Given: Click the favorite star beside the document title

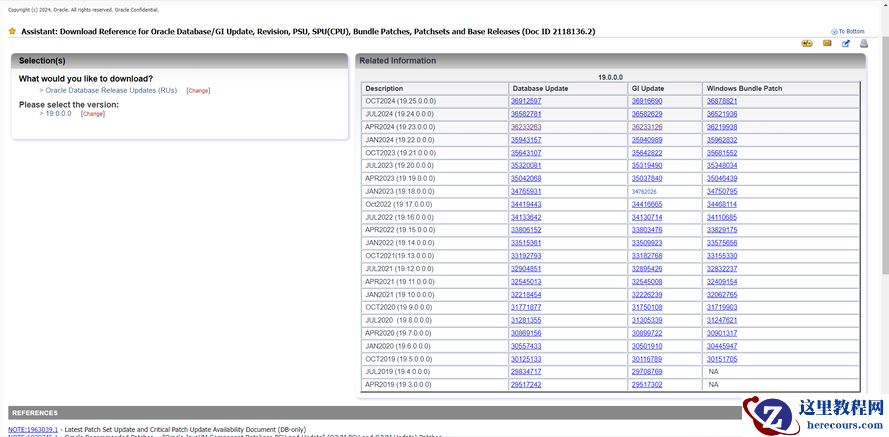Looking at the screenshot, I should click(12, 32).
